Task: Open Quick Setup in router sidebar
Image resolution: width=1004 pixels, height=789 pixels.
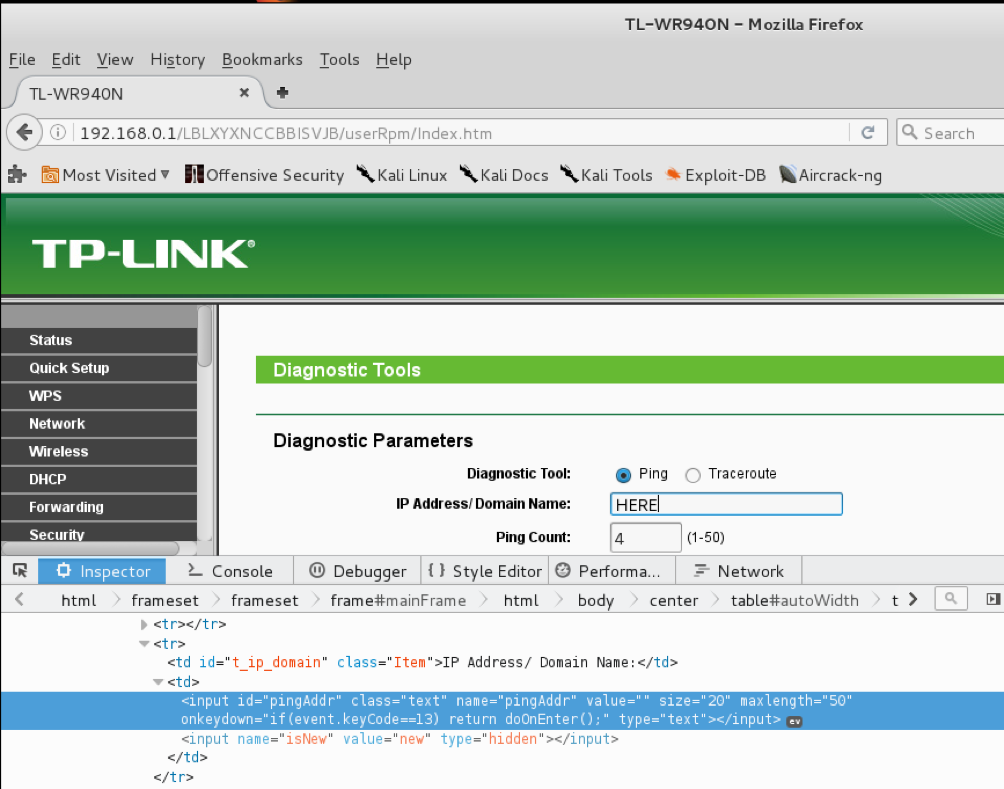Action: pyautogui.click(x=99, y=368)
